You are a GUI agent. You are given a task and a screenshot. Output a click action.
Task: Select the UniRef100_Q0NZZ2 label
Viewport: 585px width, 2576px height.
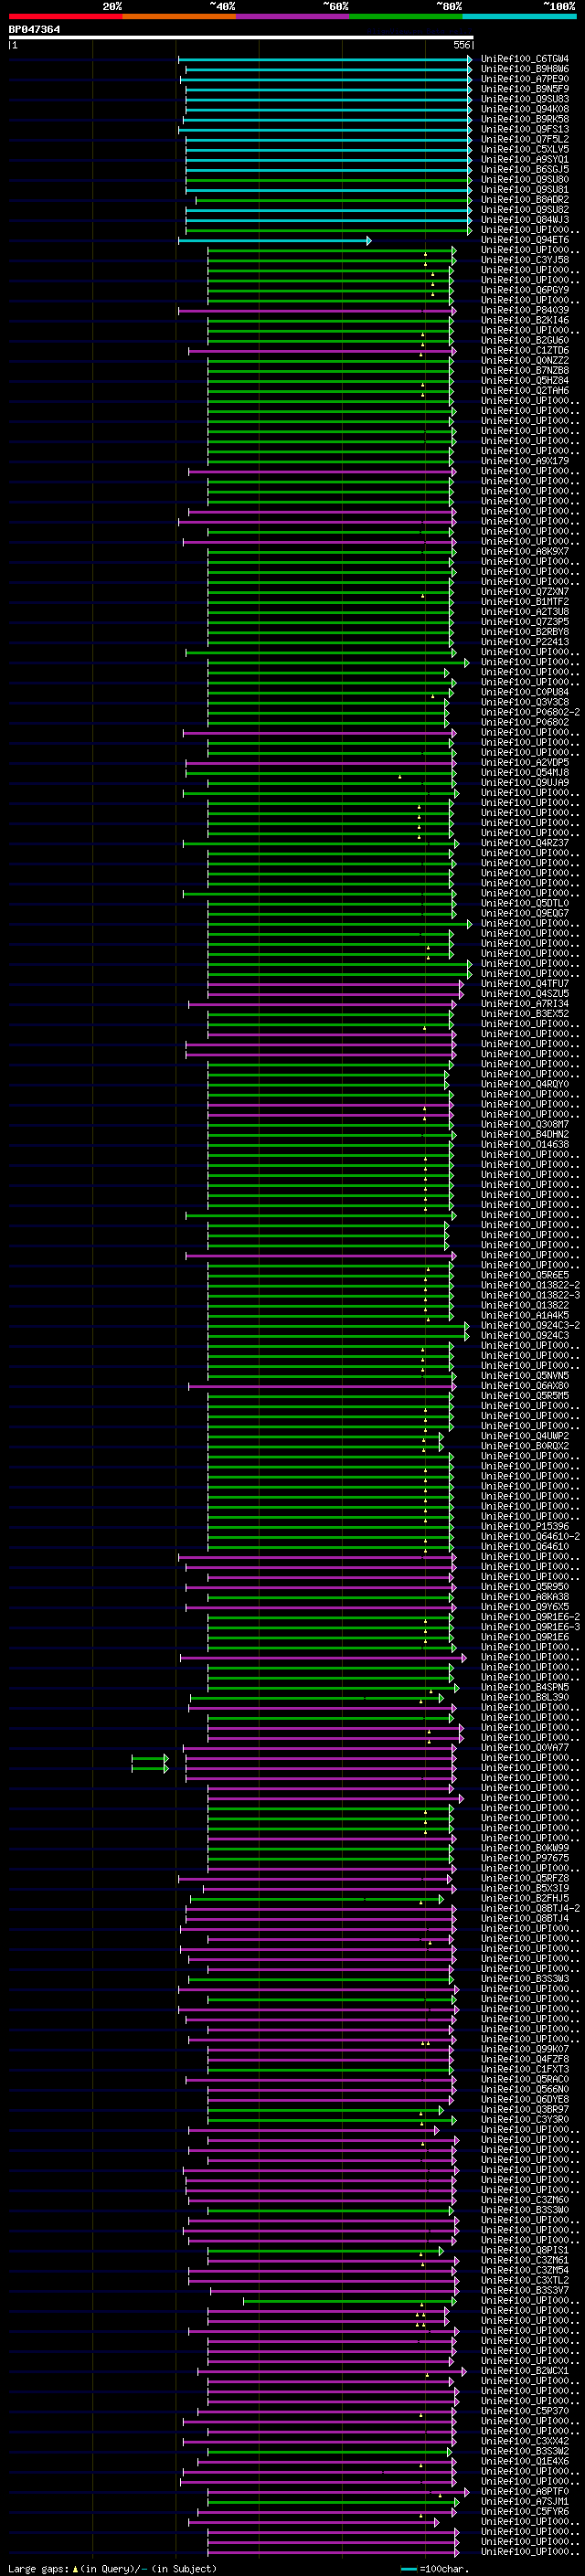tap(525, 360)
